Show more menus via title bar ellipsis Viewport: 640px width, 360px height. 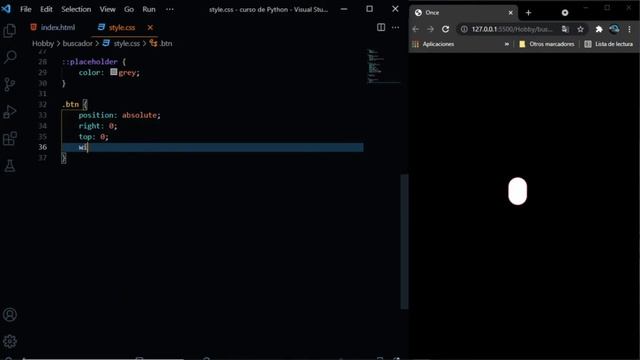(x=170, y=9)
